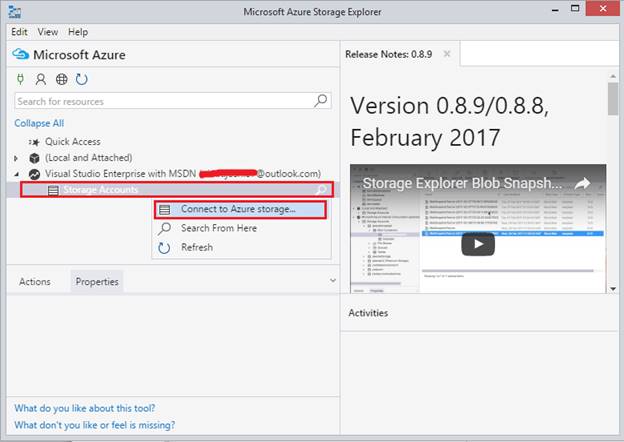The height and width of the screenshot is (442, 624).
Task: Click the globe icon in the toolbar
Action: [61, 79]
